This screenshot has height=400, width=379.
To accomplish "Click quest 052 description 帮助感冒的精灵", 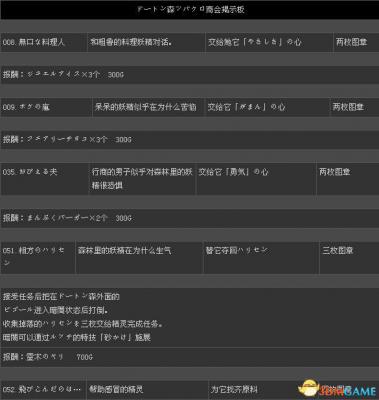I will click(147, 390).
